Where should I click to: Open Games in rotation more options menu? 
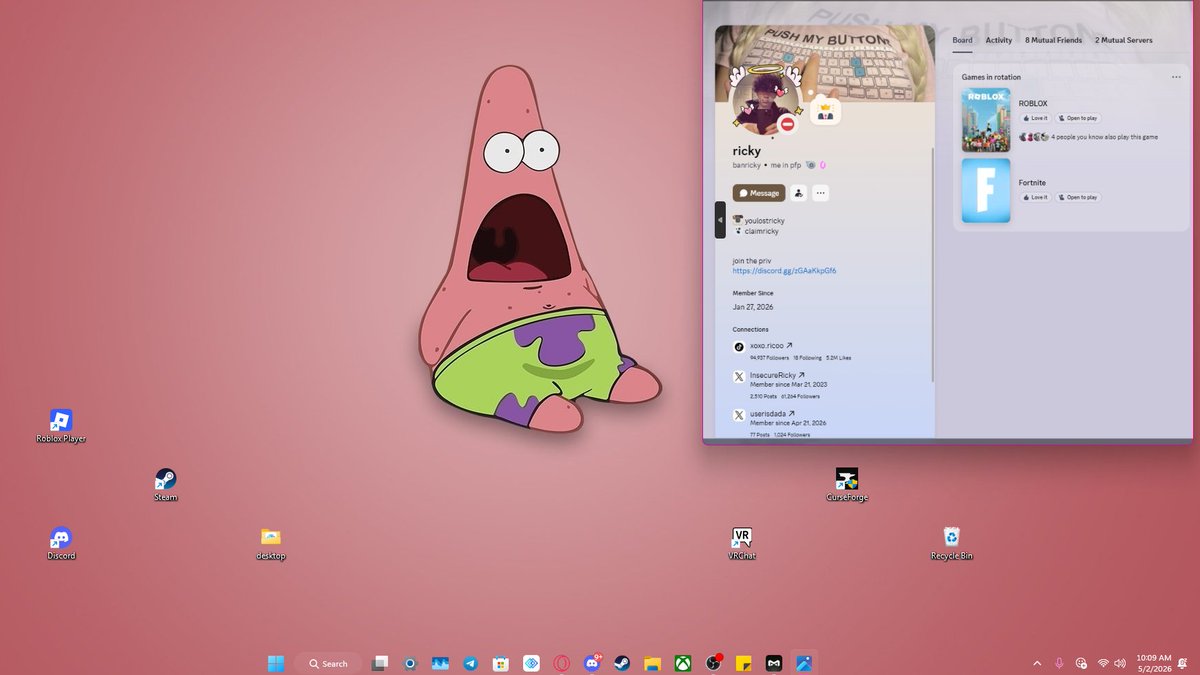[1176, 77]
